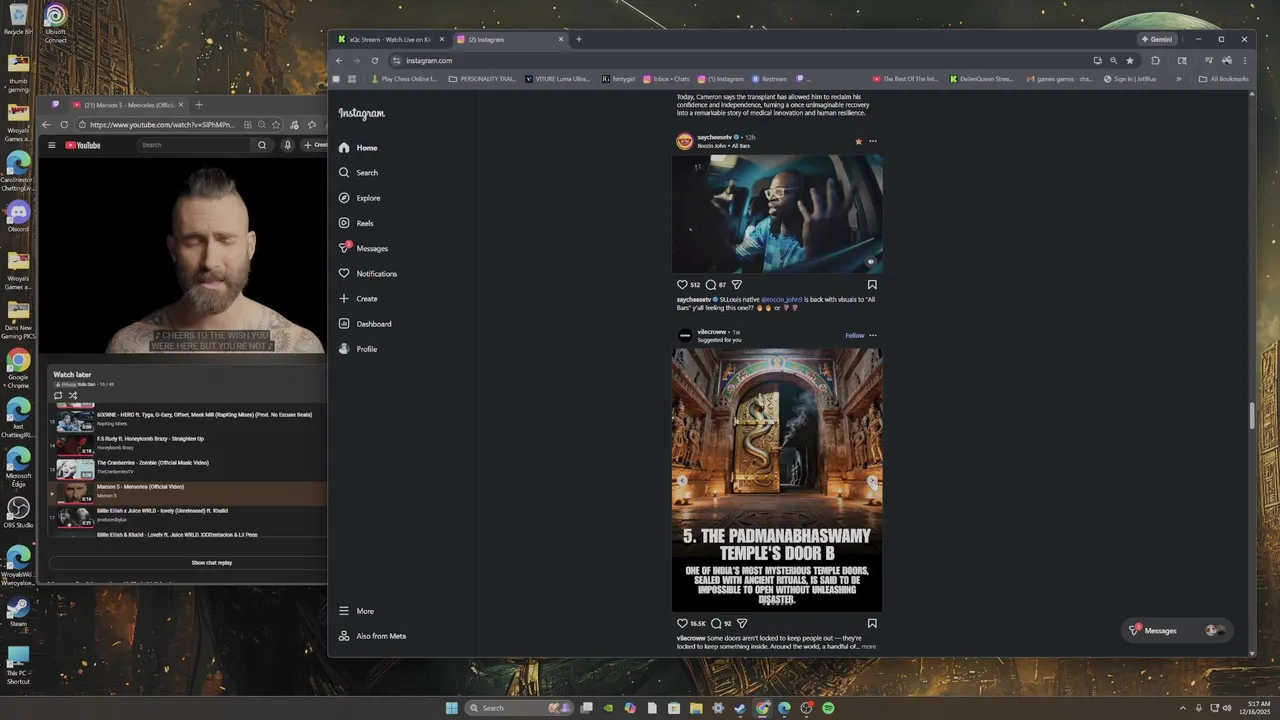
Task: Refresh the YouTube page in Edge
Action: (x=64, y=125)
